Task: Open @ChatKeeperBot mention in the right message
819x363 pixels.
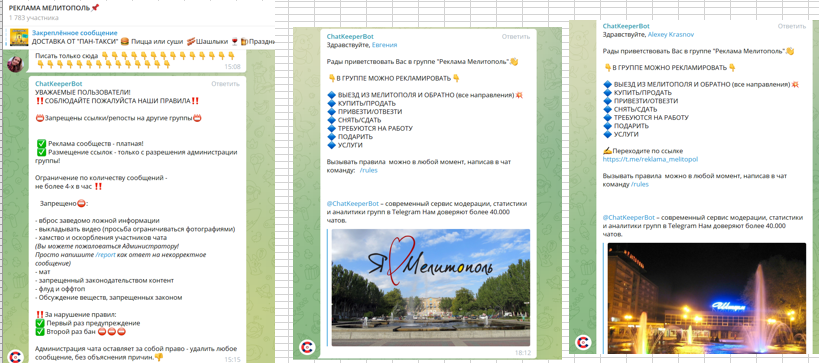Action: [x=628, y=217]
